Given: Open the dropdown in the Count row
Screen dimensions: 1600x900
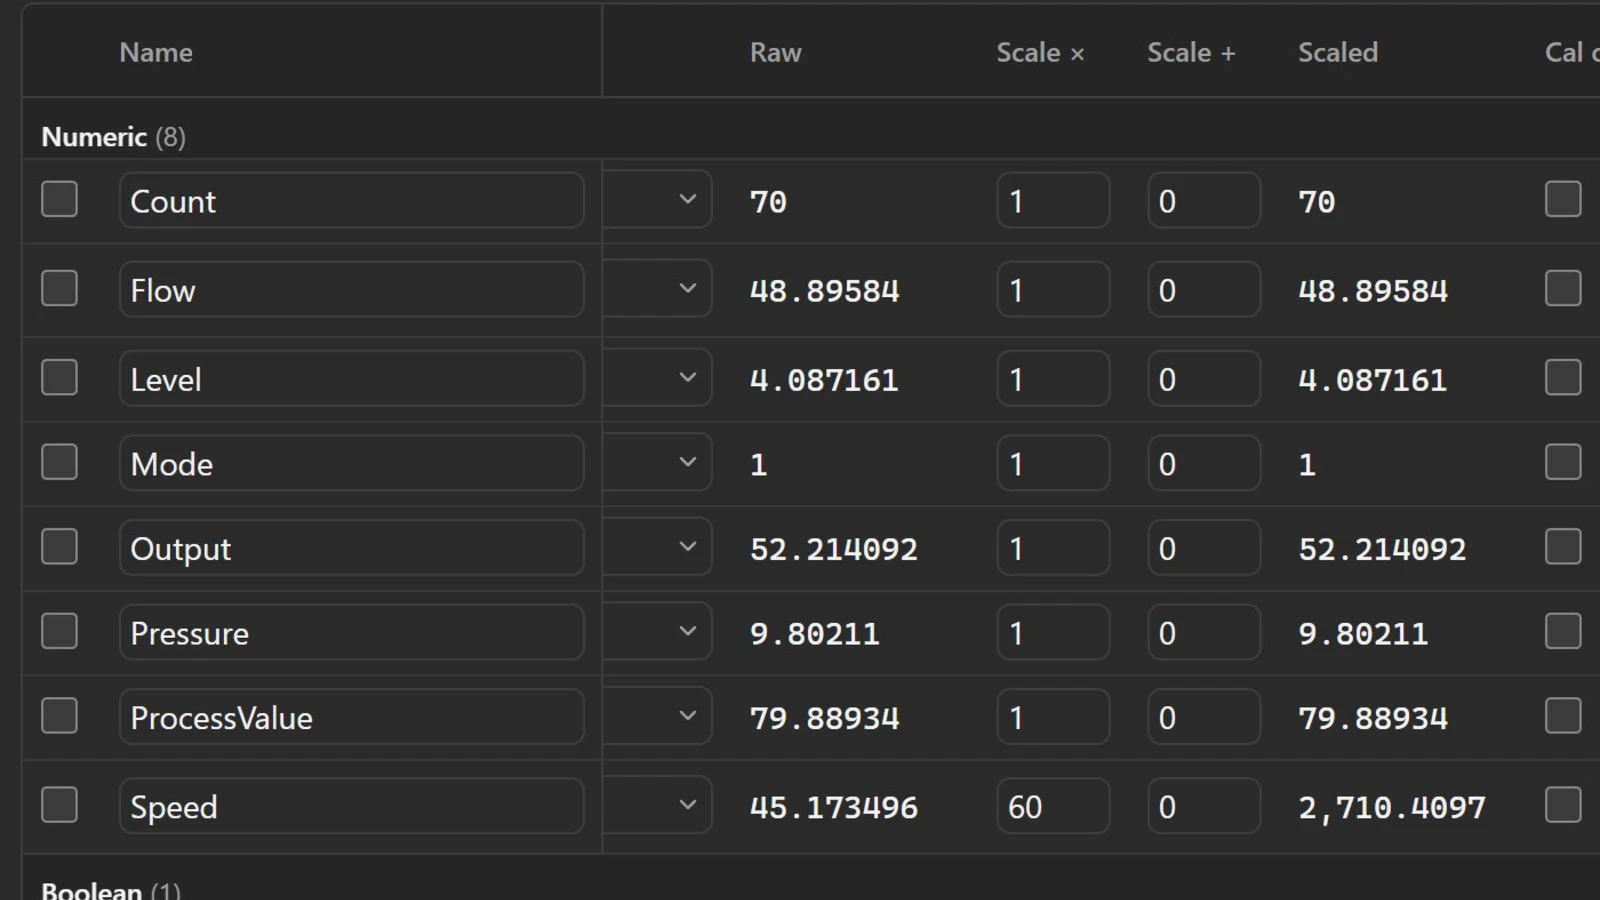Looking at the screenshot, I should (658, 199).
